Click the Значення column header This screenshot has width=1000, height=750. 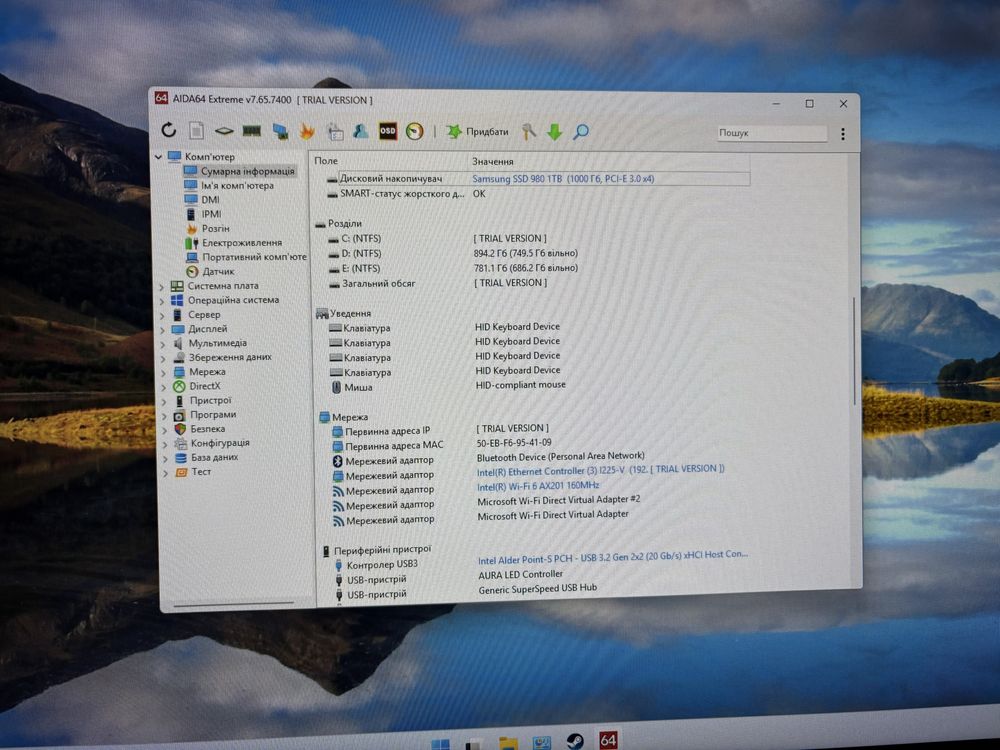pos(493,161)
